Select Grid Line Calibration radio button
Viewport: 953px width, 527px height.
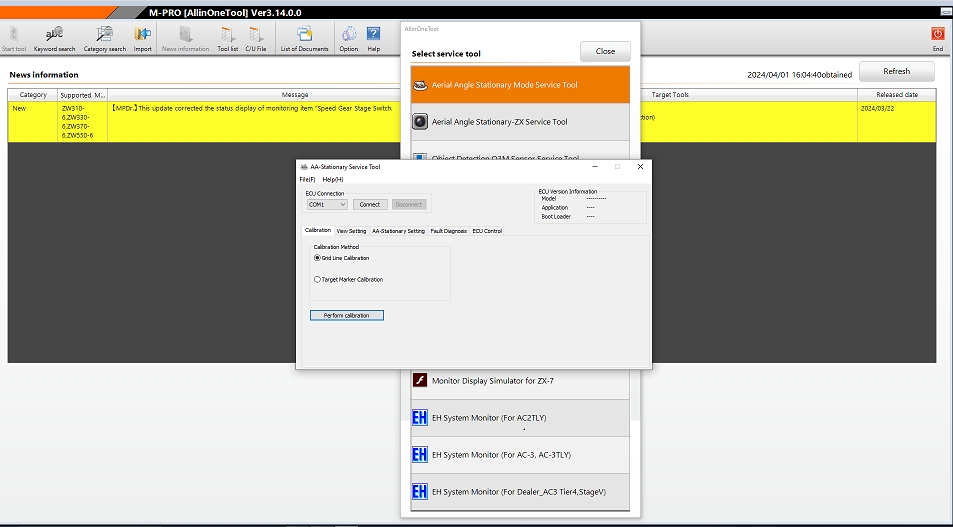pyautogui.click(x=317, y=258)
